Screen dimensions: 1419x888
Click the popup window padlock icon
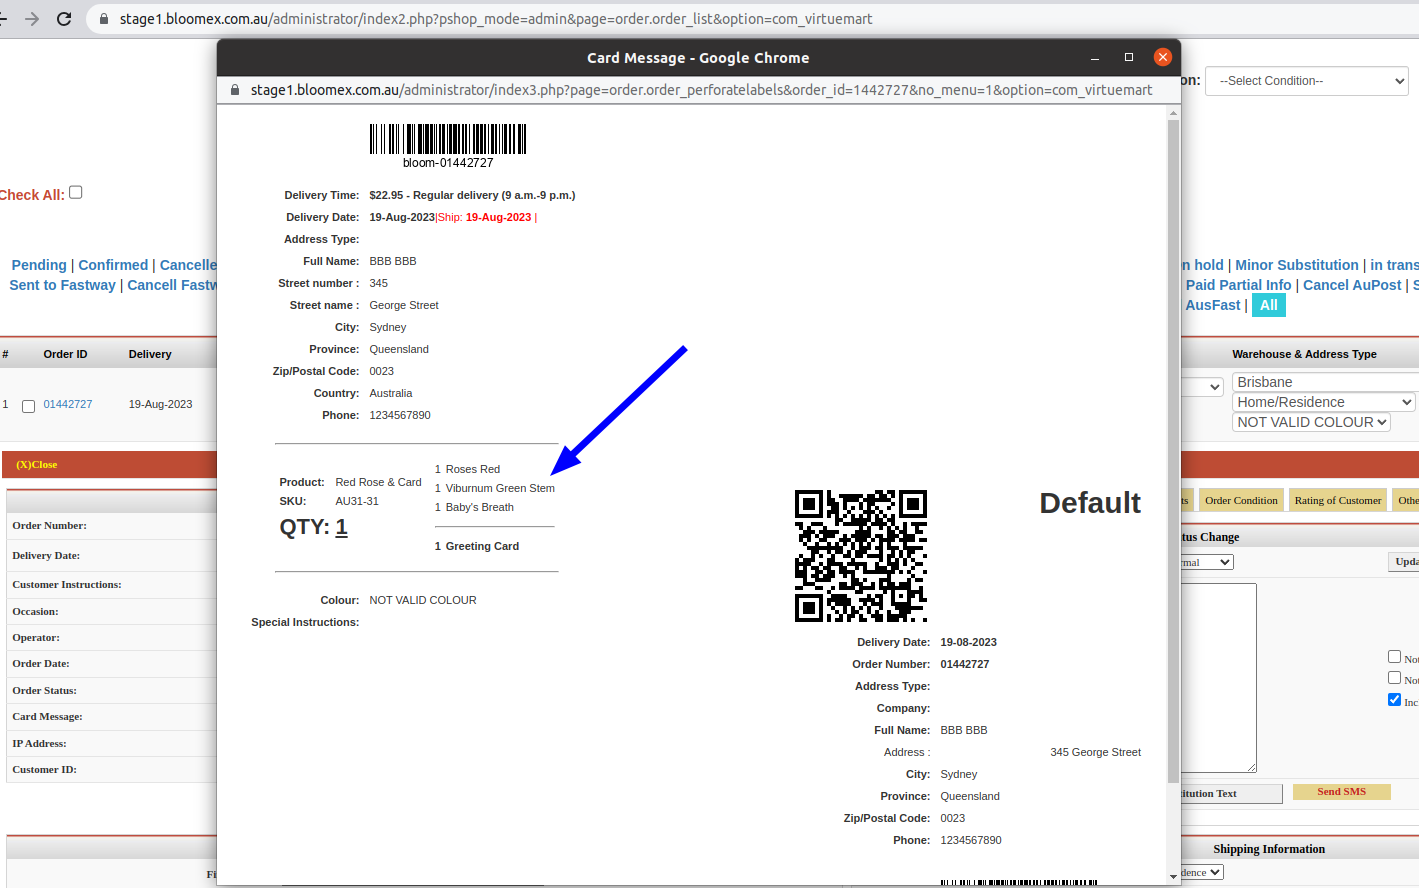tap(235, 90)
